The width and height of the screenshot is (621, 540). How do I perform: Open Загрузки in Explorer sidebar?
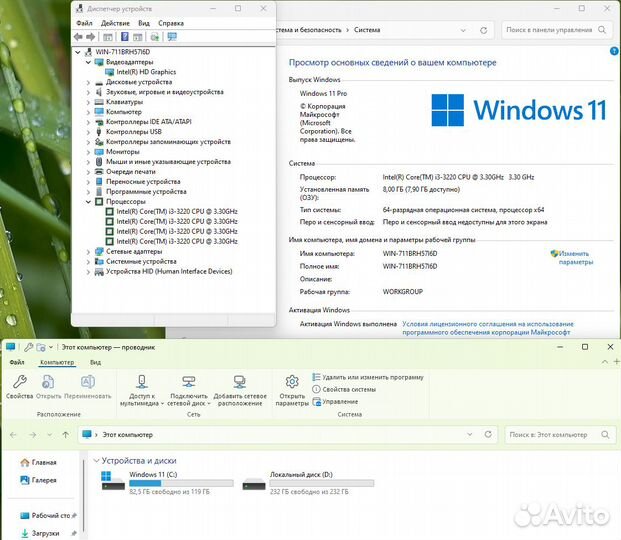click(x=48, y=533)
